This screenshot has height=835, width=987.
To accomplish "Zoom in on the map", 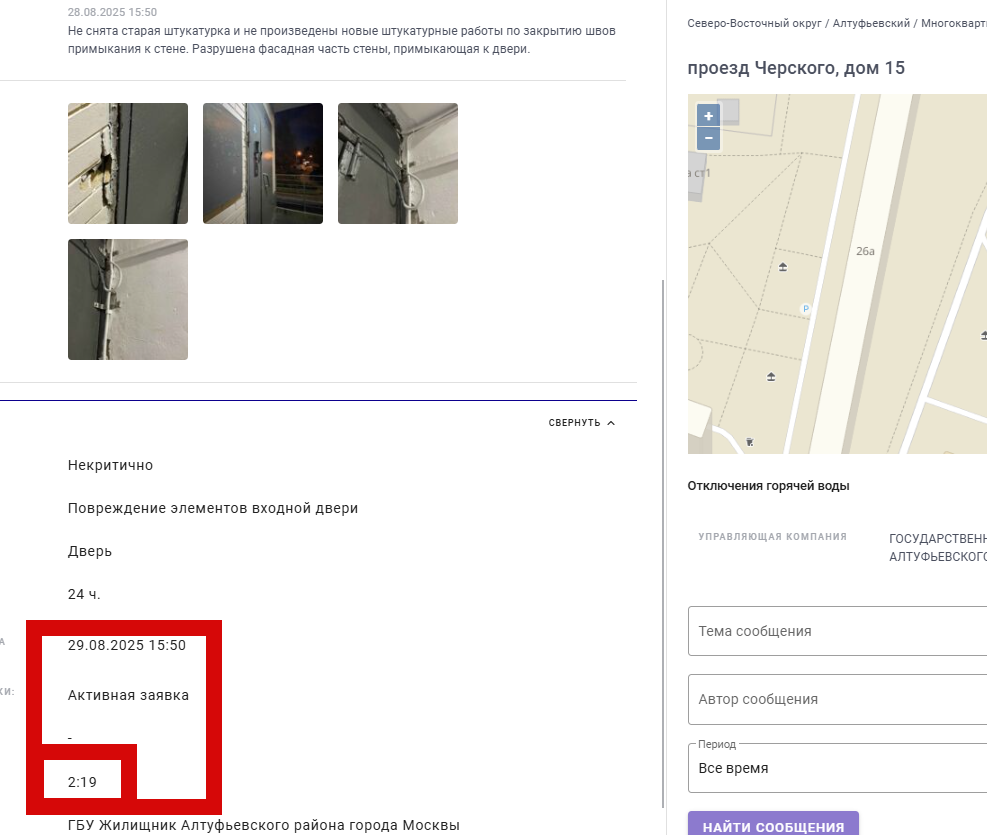I will pyautogui.click(x=708, y=116).
